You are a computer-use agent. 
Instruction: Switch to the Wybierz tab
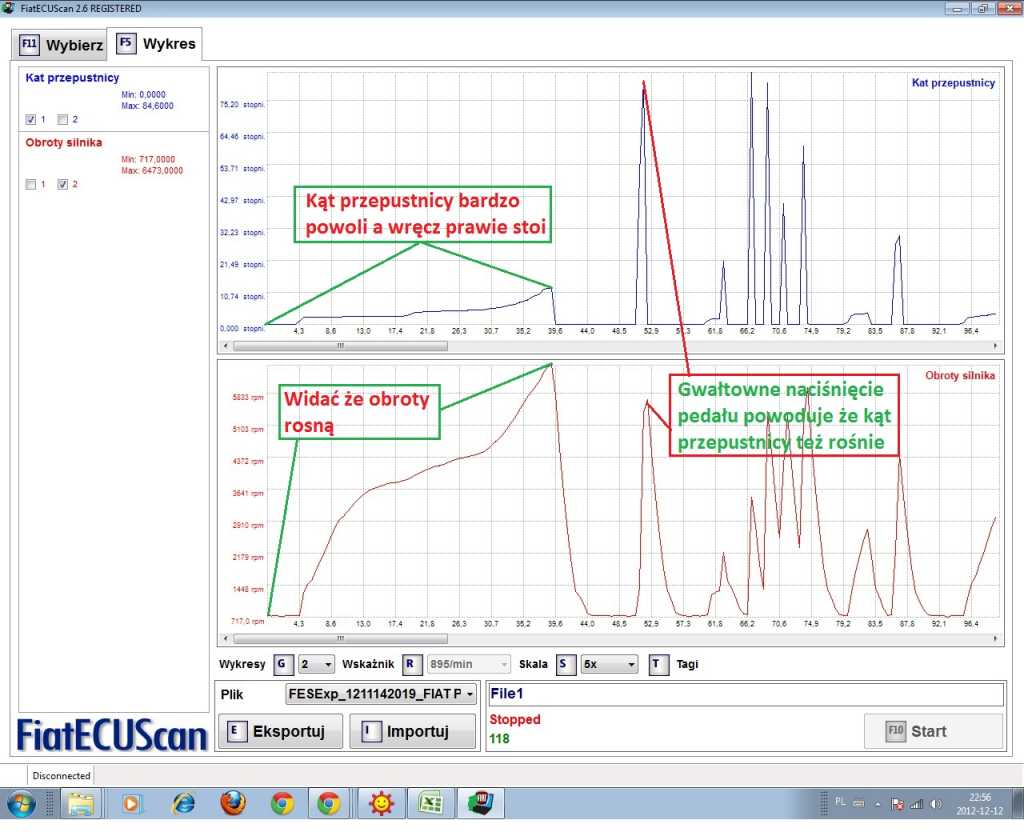[x=61, y=45]
